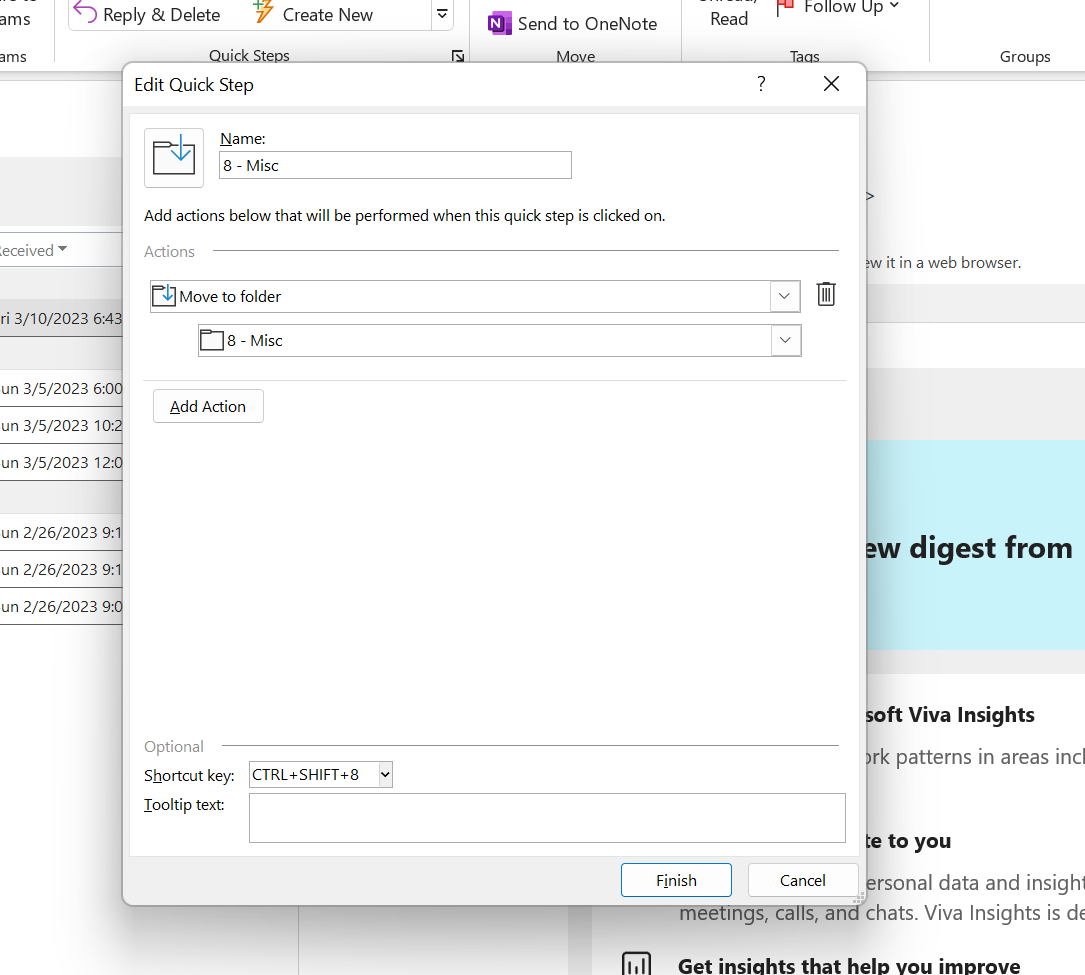Image resolution: width=1085 pixels, height=975 pixels.
Task: Click the OneNote icon in the ribbon
Action: click(499, 24)
